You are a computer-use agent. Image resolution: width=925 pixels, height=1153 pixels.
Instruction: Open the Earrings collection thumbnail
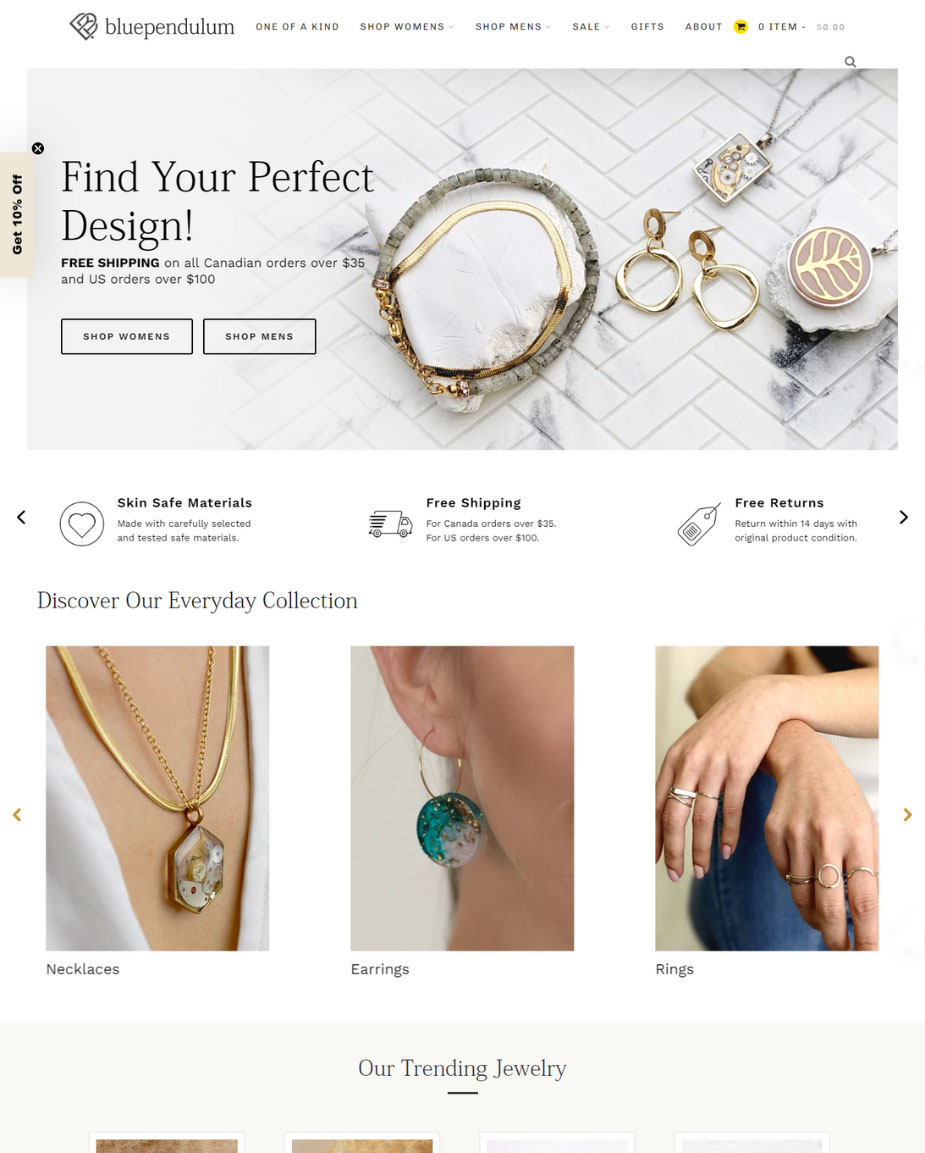(462, 798)
